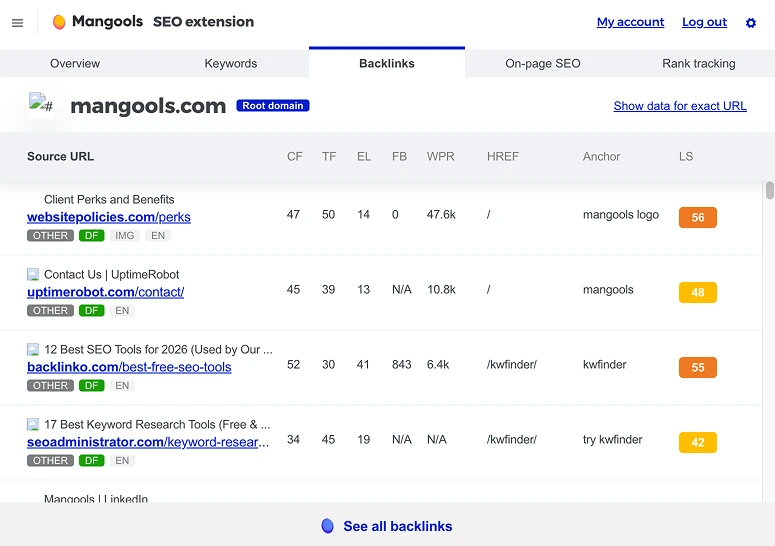
Task: Click the blue circle by See all backlinks
Action: tap(327, 526)
